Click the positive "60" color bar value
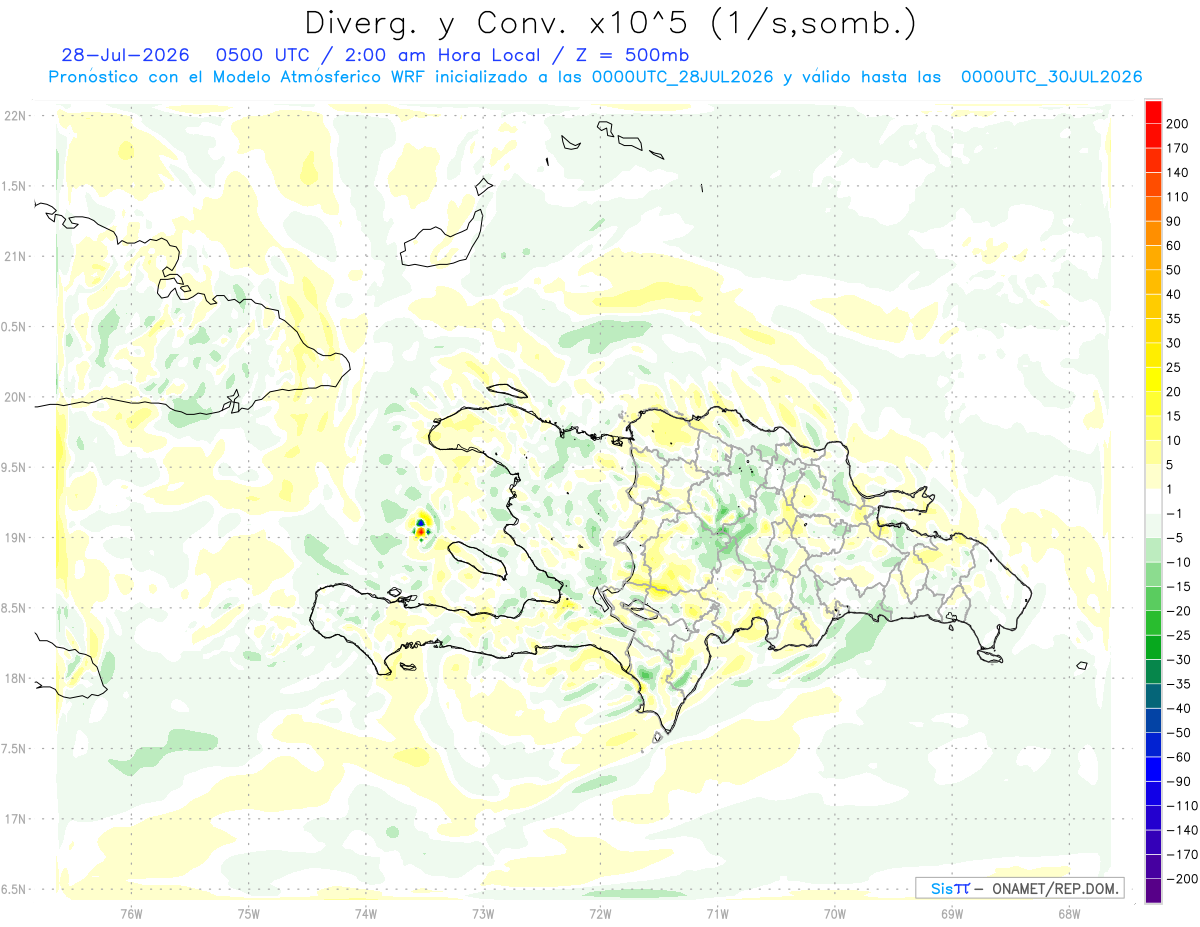The width and height of the screenshot is (1200, 927). pyautogui.click(x=1174, y=245)
